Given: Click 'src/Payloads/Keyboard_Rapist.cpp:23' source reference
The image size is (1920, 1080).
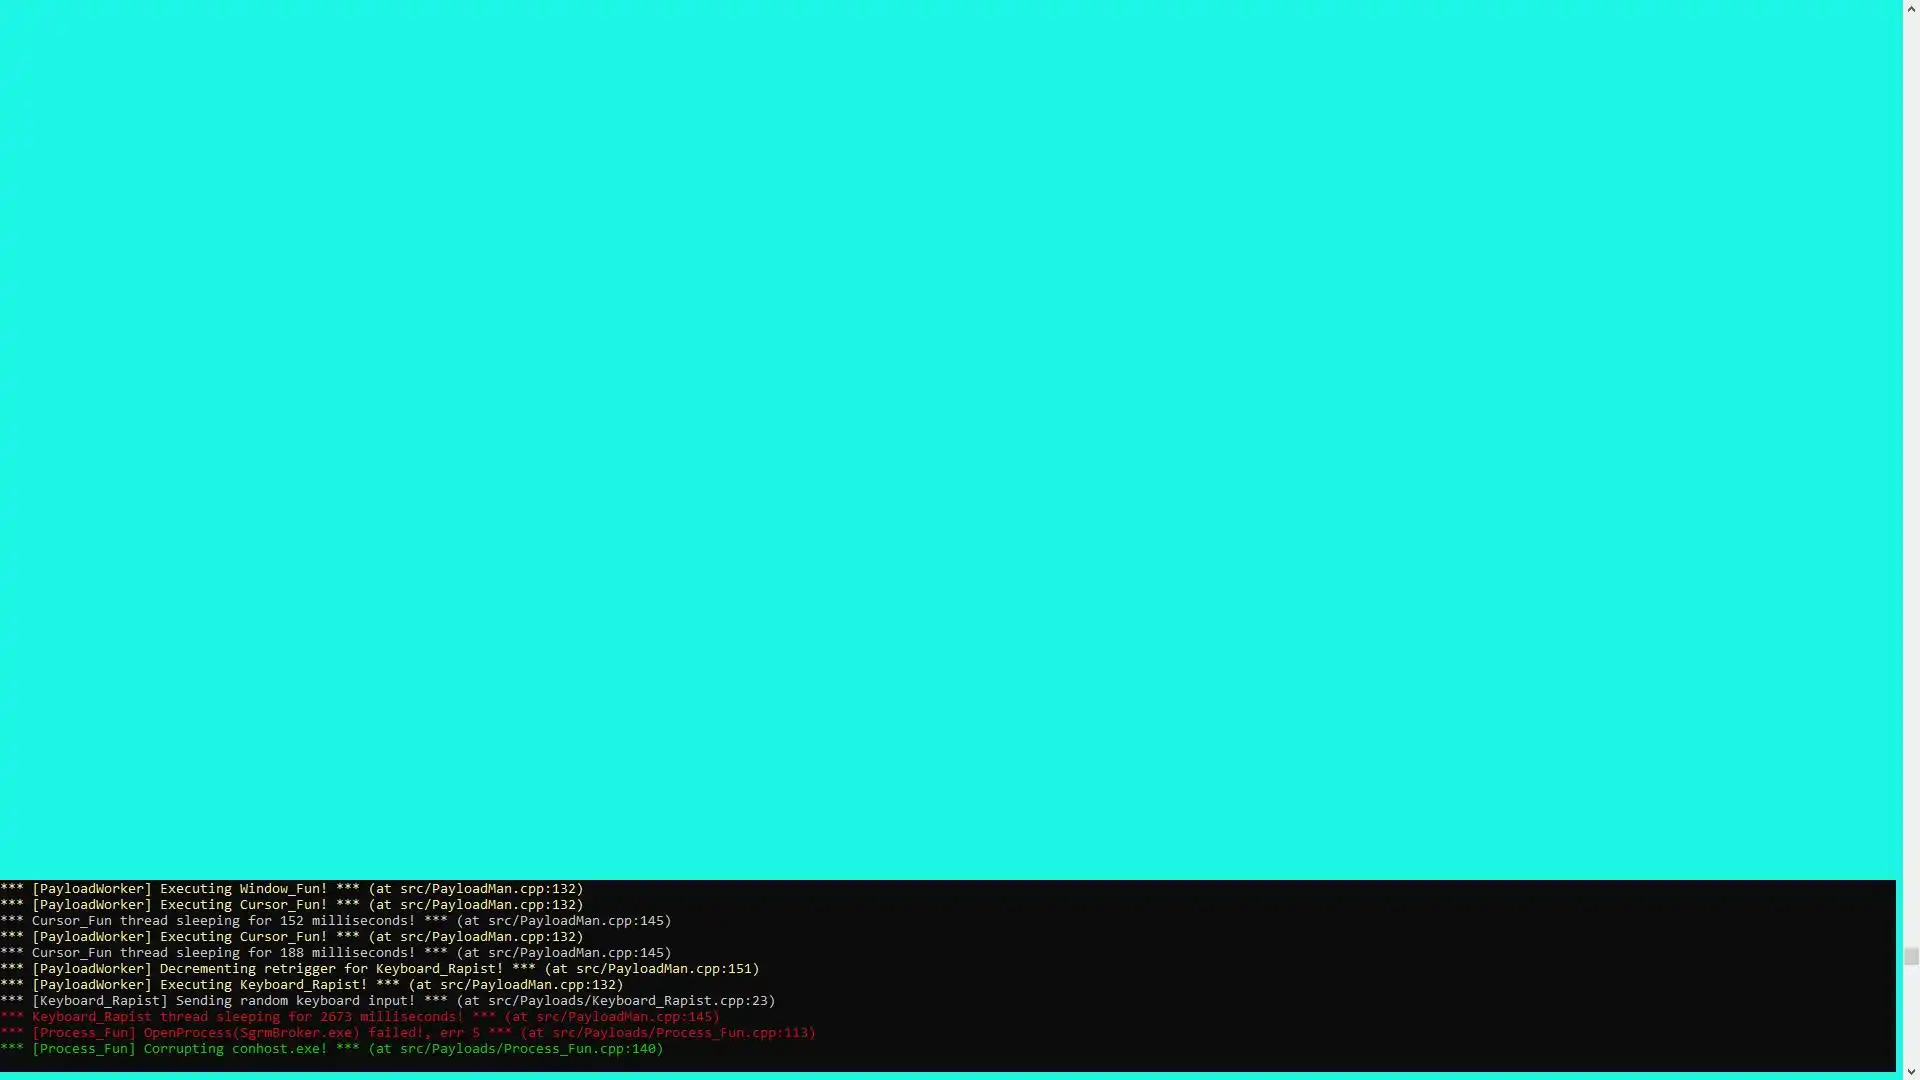Looking at the screenshot, I should [627, 1001].
